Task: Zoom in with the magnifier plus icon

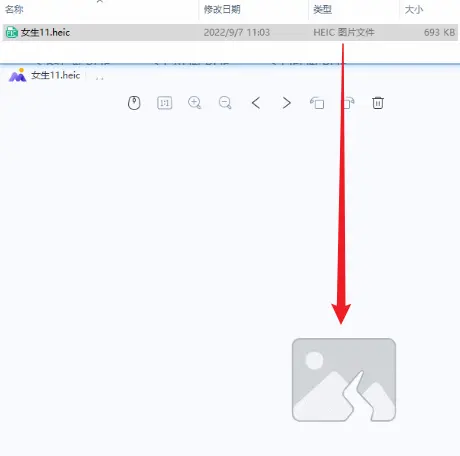Action: (194, 103)
